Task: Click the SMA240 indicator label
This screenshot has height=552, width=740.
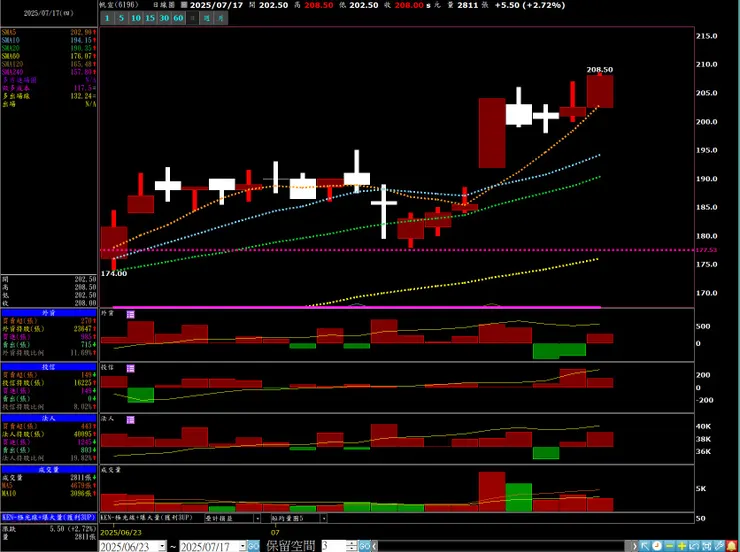Action: [x=12, y=72]
